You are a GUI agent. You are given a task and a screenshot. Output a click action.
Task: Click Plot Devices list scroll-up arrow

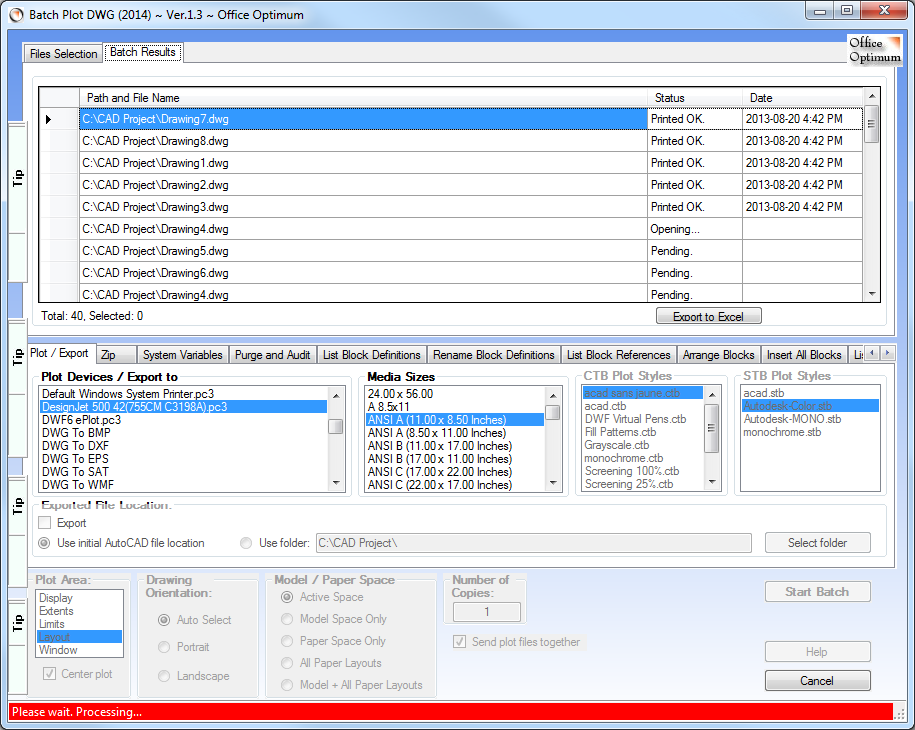tap(336, 395)
